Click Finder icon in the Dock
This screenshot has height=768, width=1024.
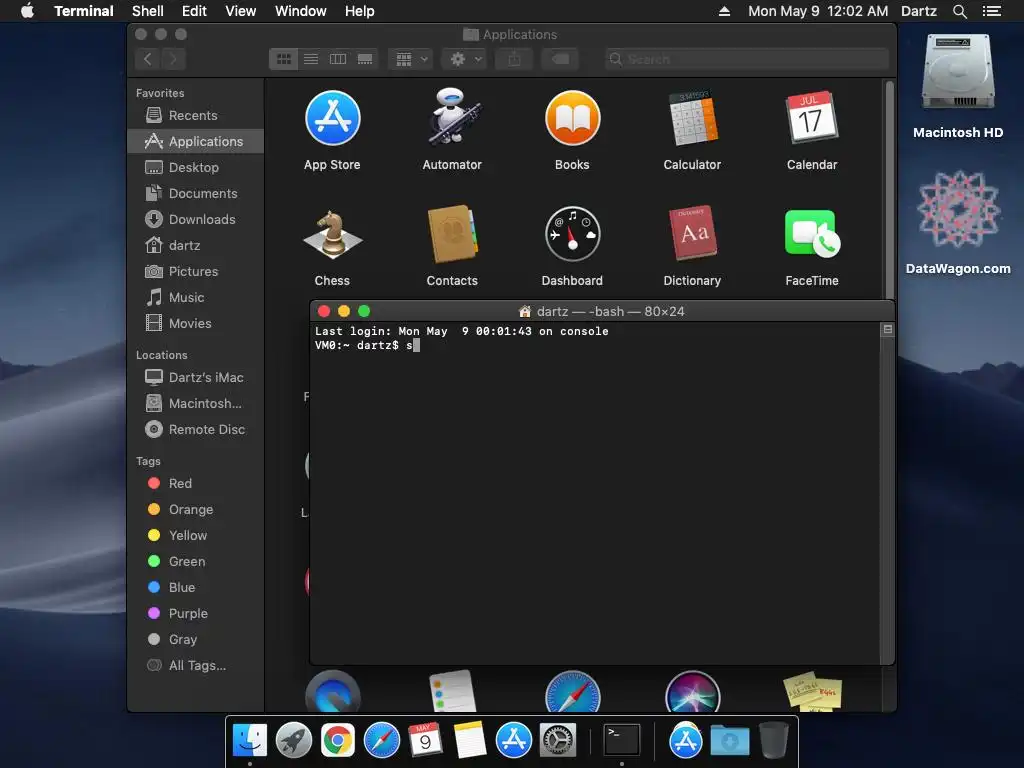pos(250,741)
